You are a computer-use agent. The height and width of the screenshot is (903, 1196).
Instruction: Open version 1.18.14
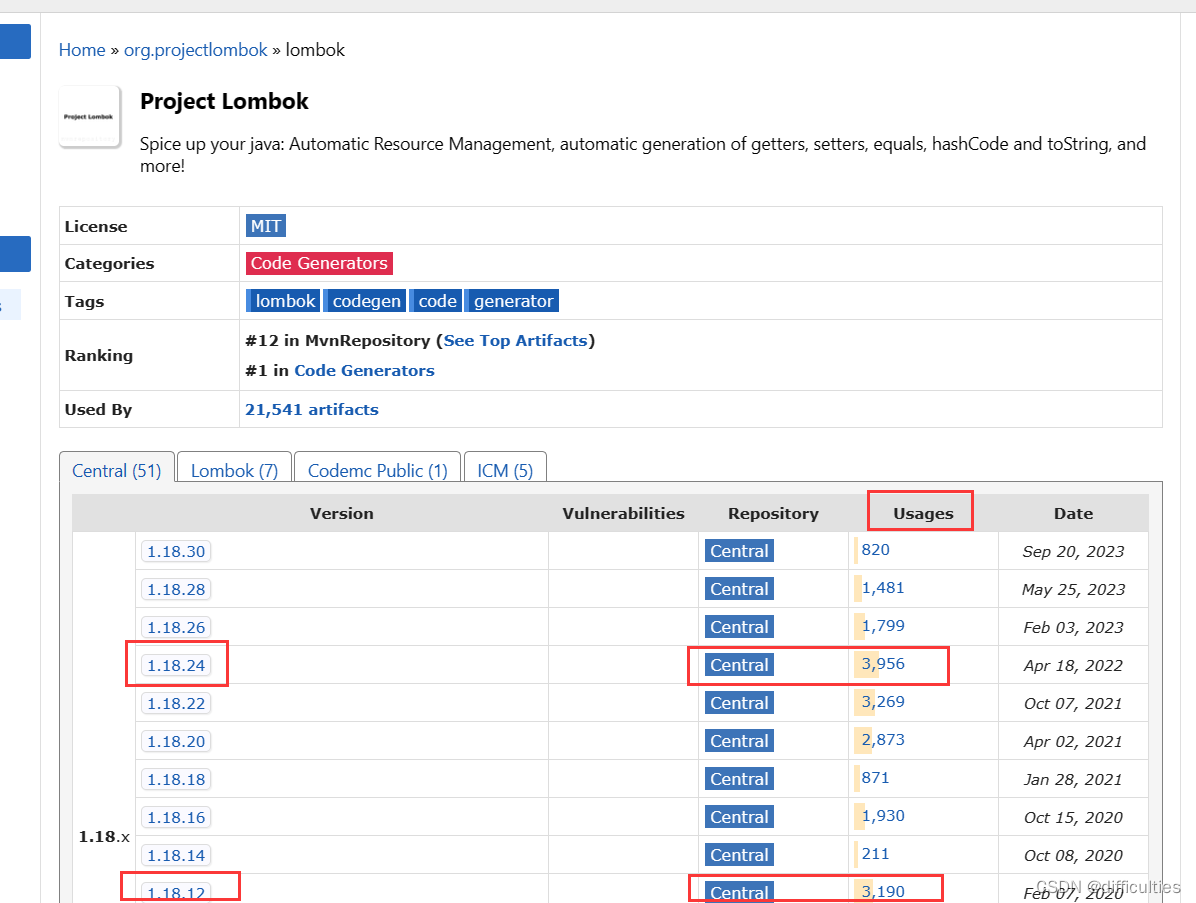pos(176,856)
